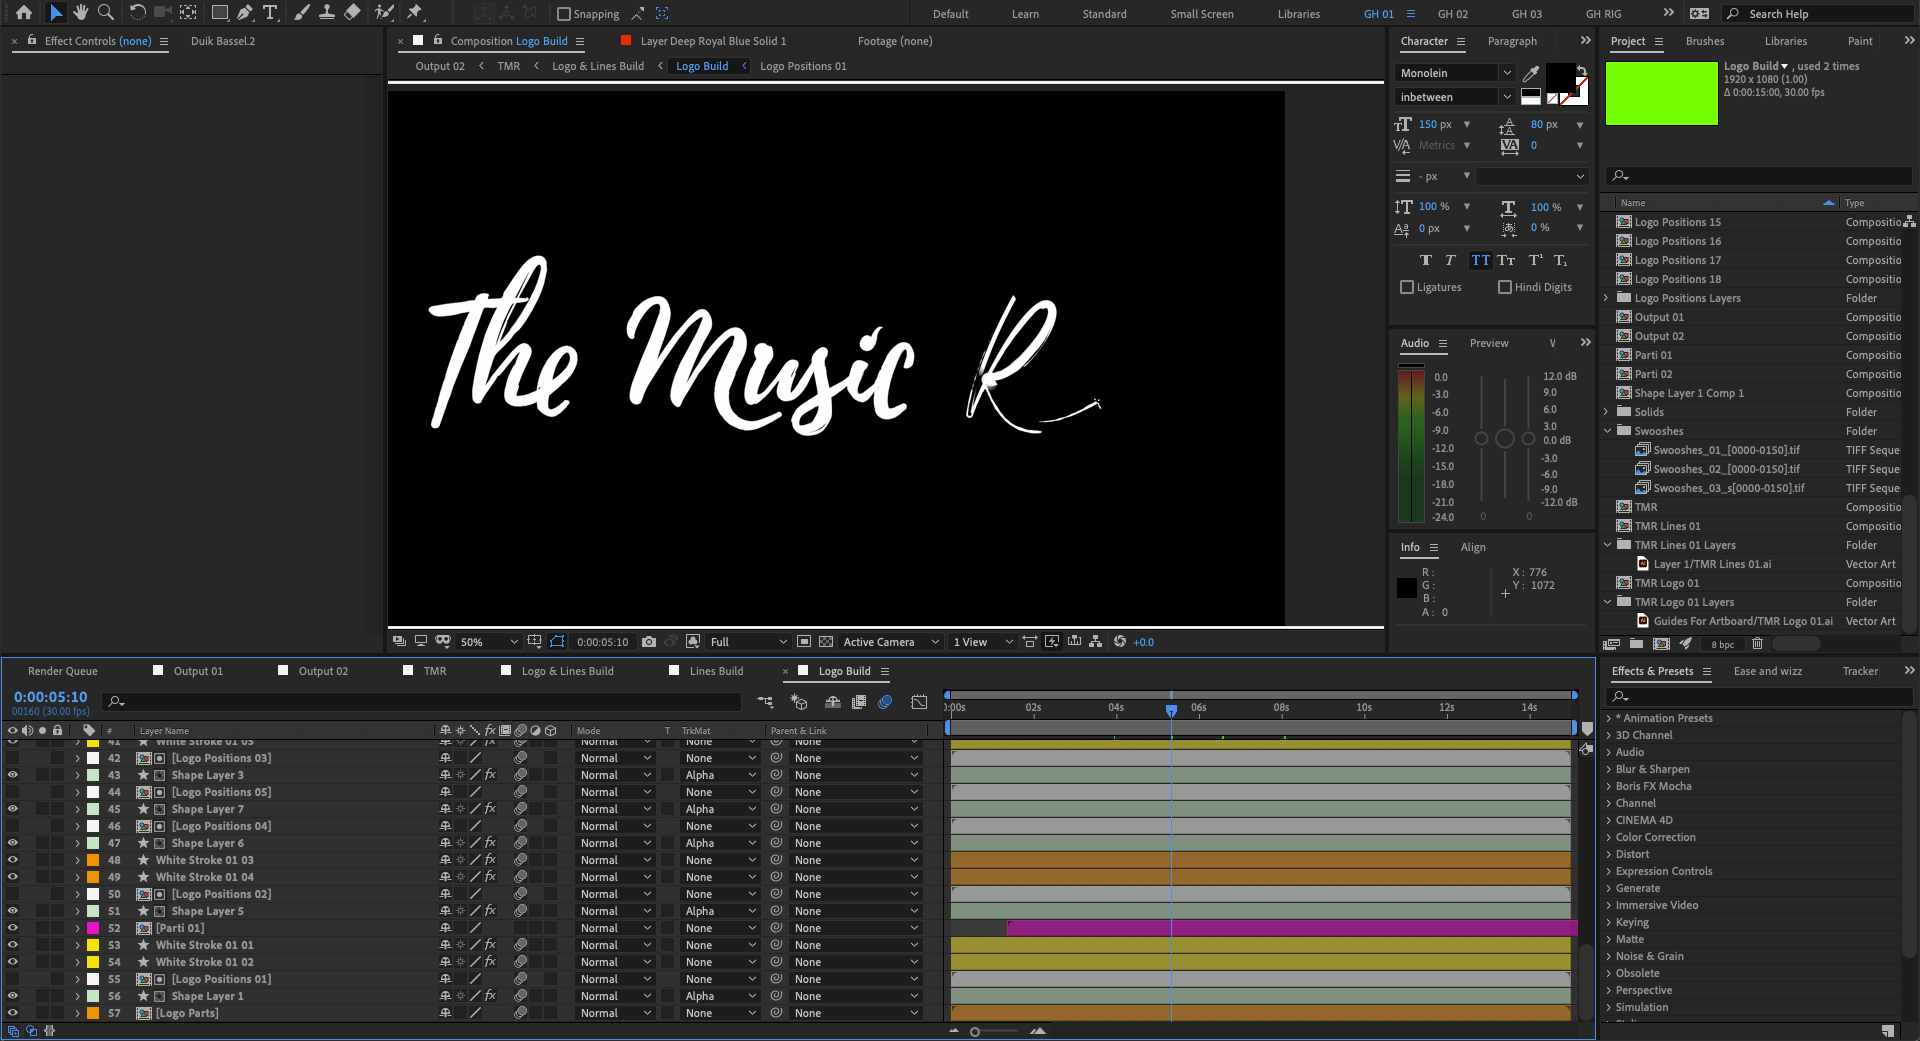Viewport: 1920px width, 1041px height.
Task: Select the Pen tool
Action: click(245, 13)
